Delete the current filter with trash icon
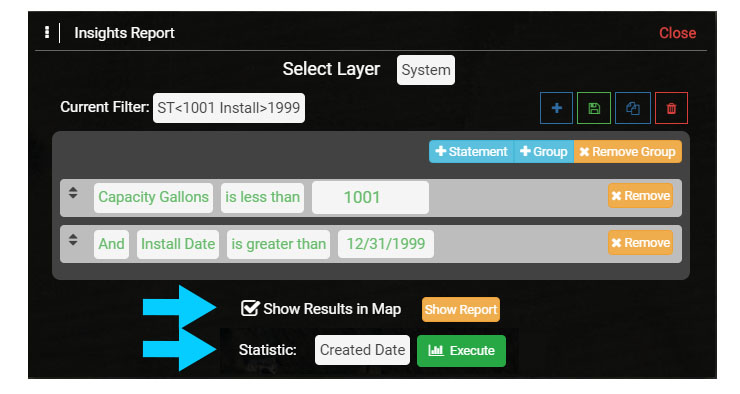Screen dimensions: 740x394 [671, 108]
